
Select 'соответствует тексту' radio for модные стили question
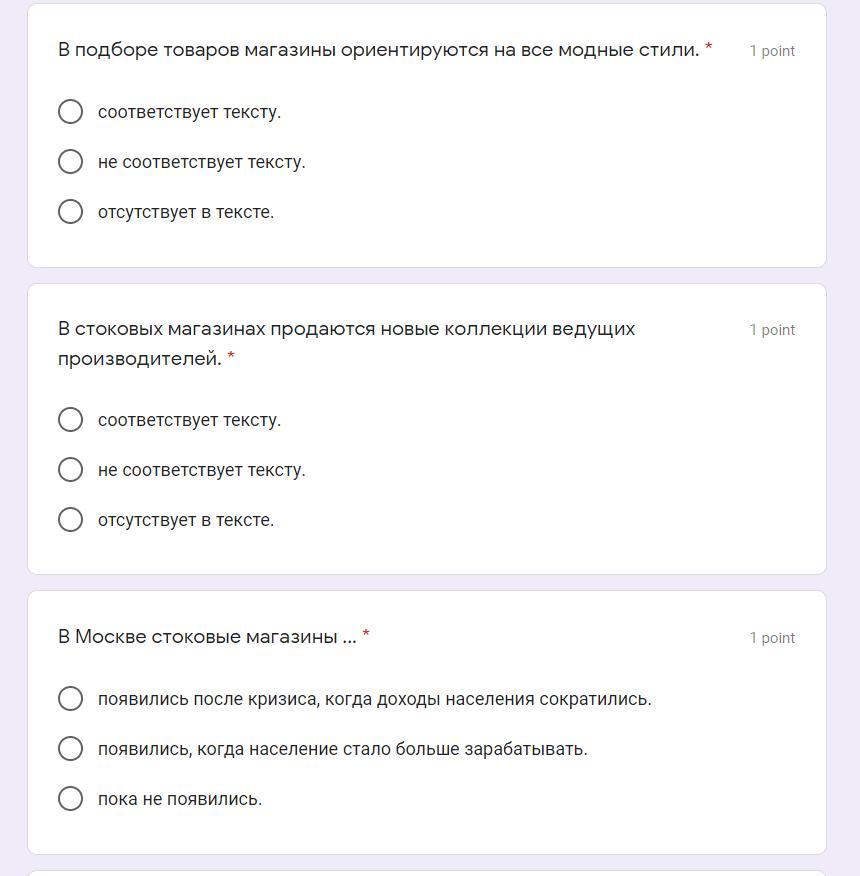(x=70, y=112)
